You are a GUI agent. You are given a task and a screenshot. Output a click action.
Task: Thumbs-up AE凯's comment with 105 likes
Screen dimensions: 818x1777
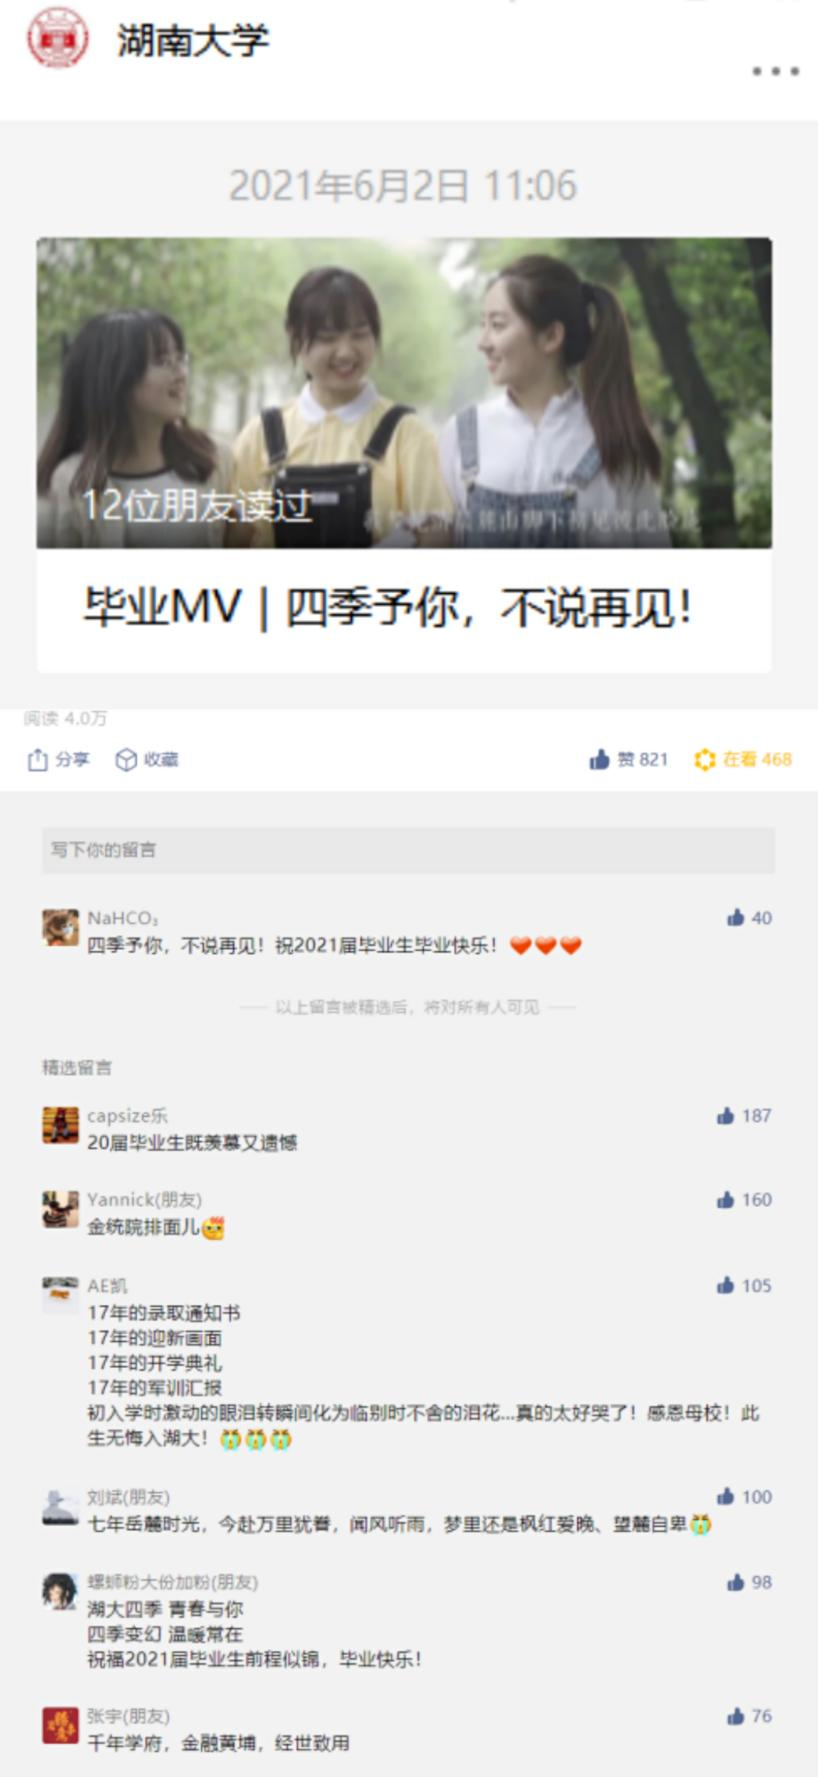(x=744, y=1285)
